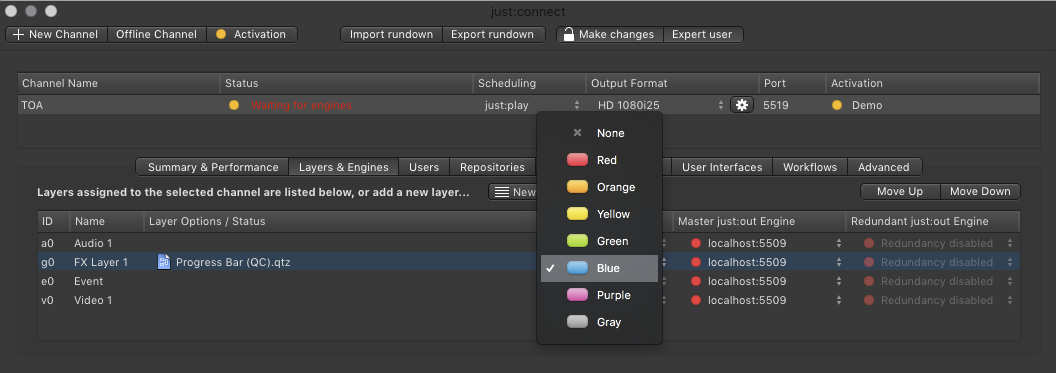The height and width of the screenshot is (373, 1056).
Task: Click the Move Down button
Action: (x=980, y=192)
